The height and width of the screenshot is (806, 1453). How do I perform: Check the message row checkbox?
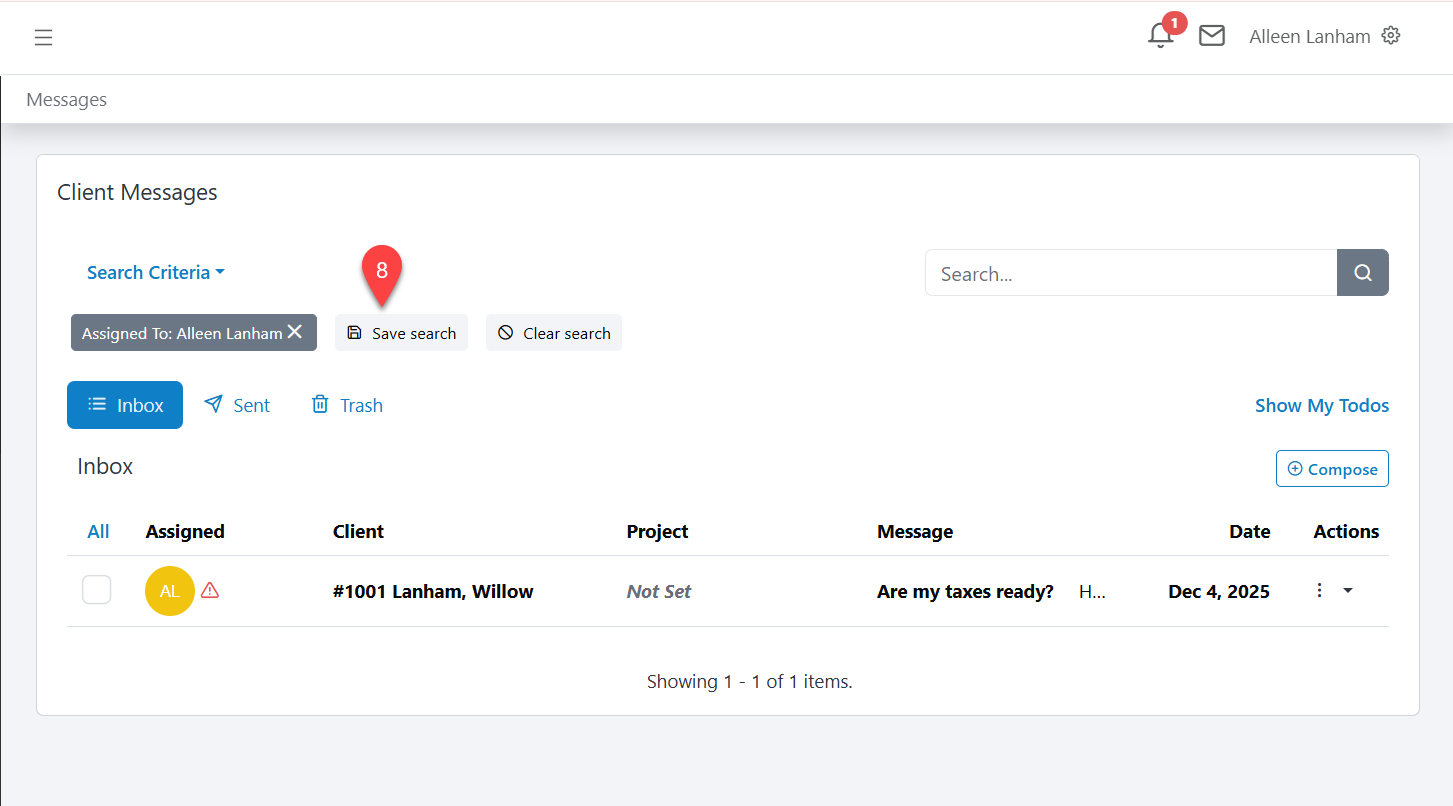[x=96, y=590]
